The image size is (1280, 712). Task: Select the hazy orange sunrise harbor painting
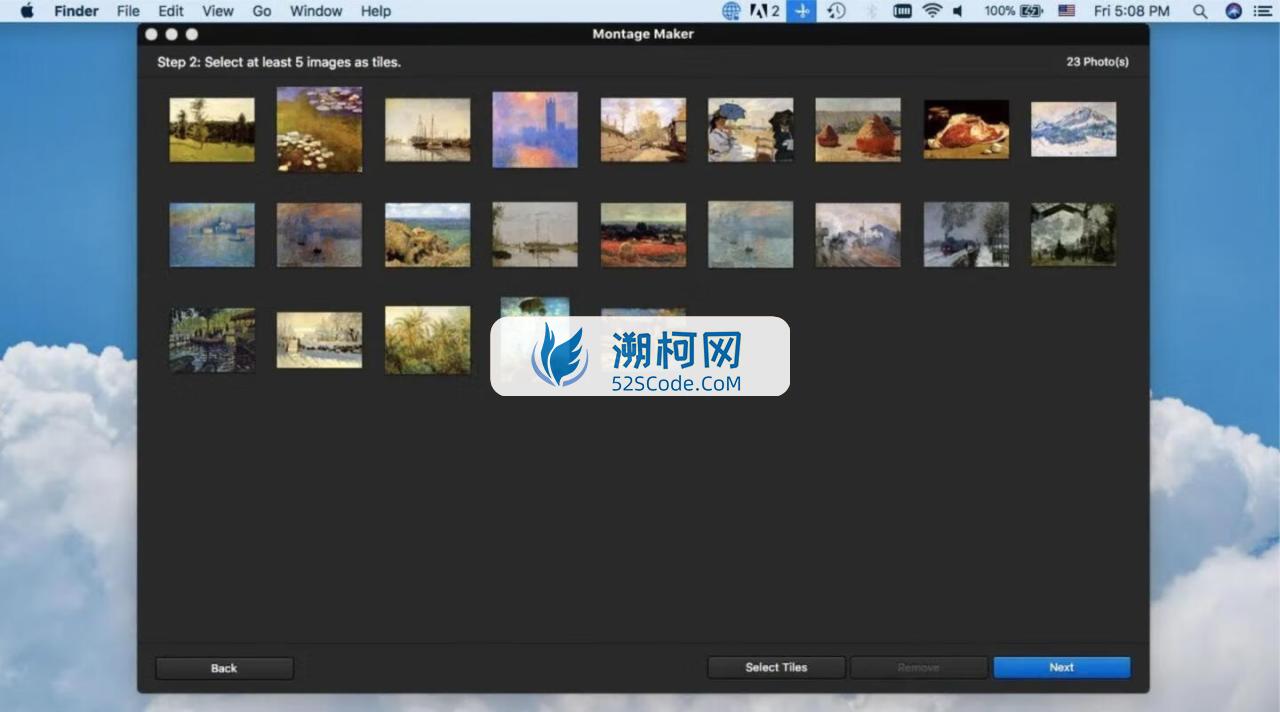point(320,235)
